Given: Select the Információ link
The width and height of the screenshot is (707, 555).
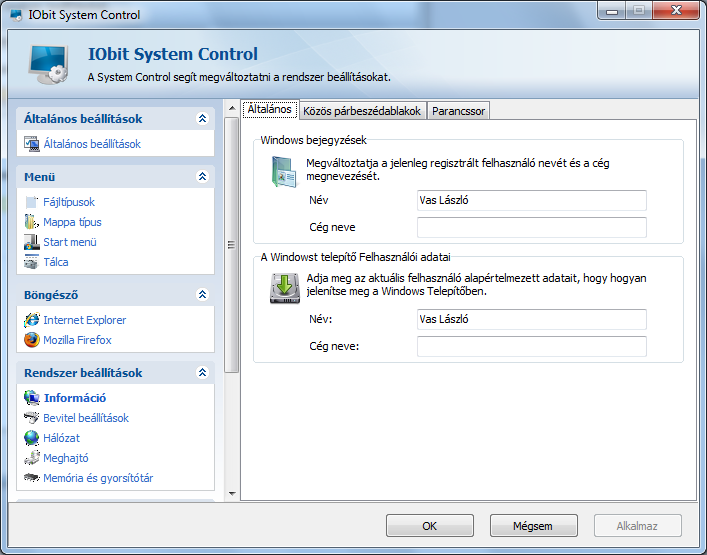Looking at the screenshot, I should (75, 398).
